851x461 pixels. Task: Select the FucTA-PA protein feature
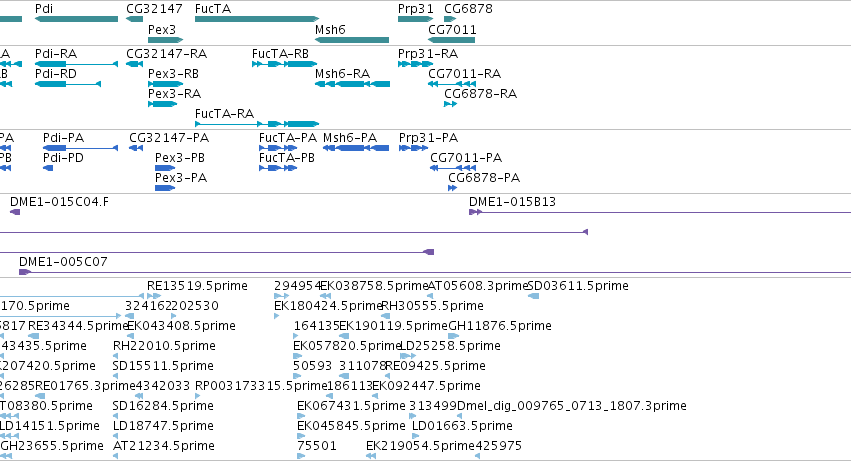coord(278,148)
